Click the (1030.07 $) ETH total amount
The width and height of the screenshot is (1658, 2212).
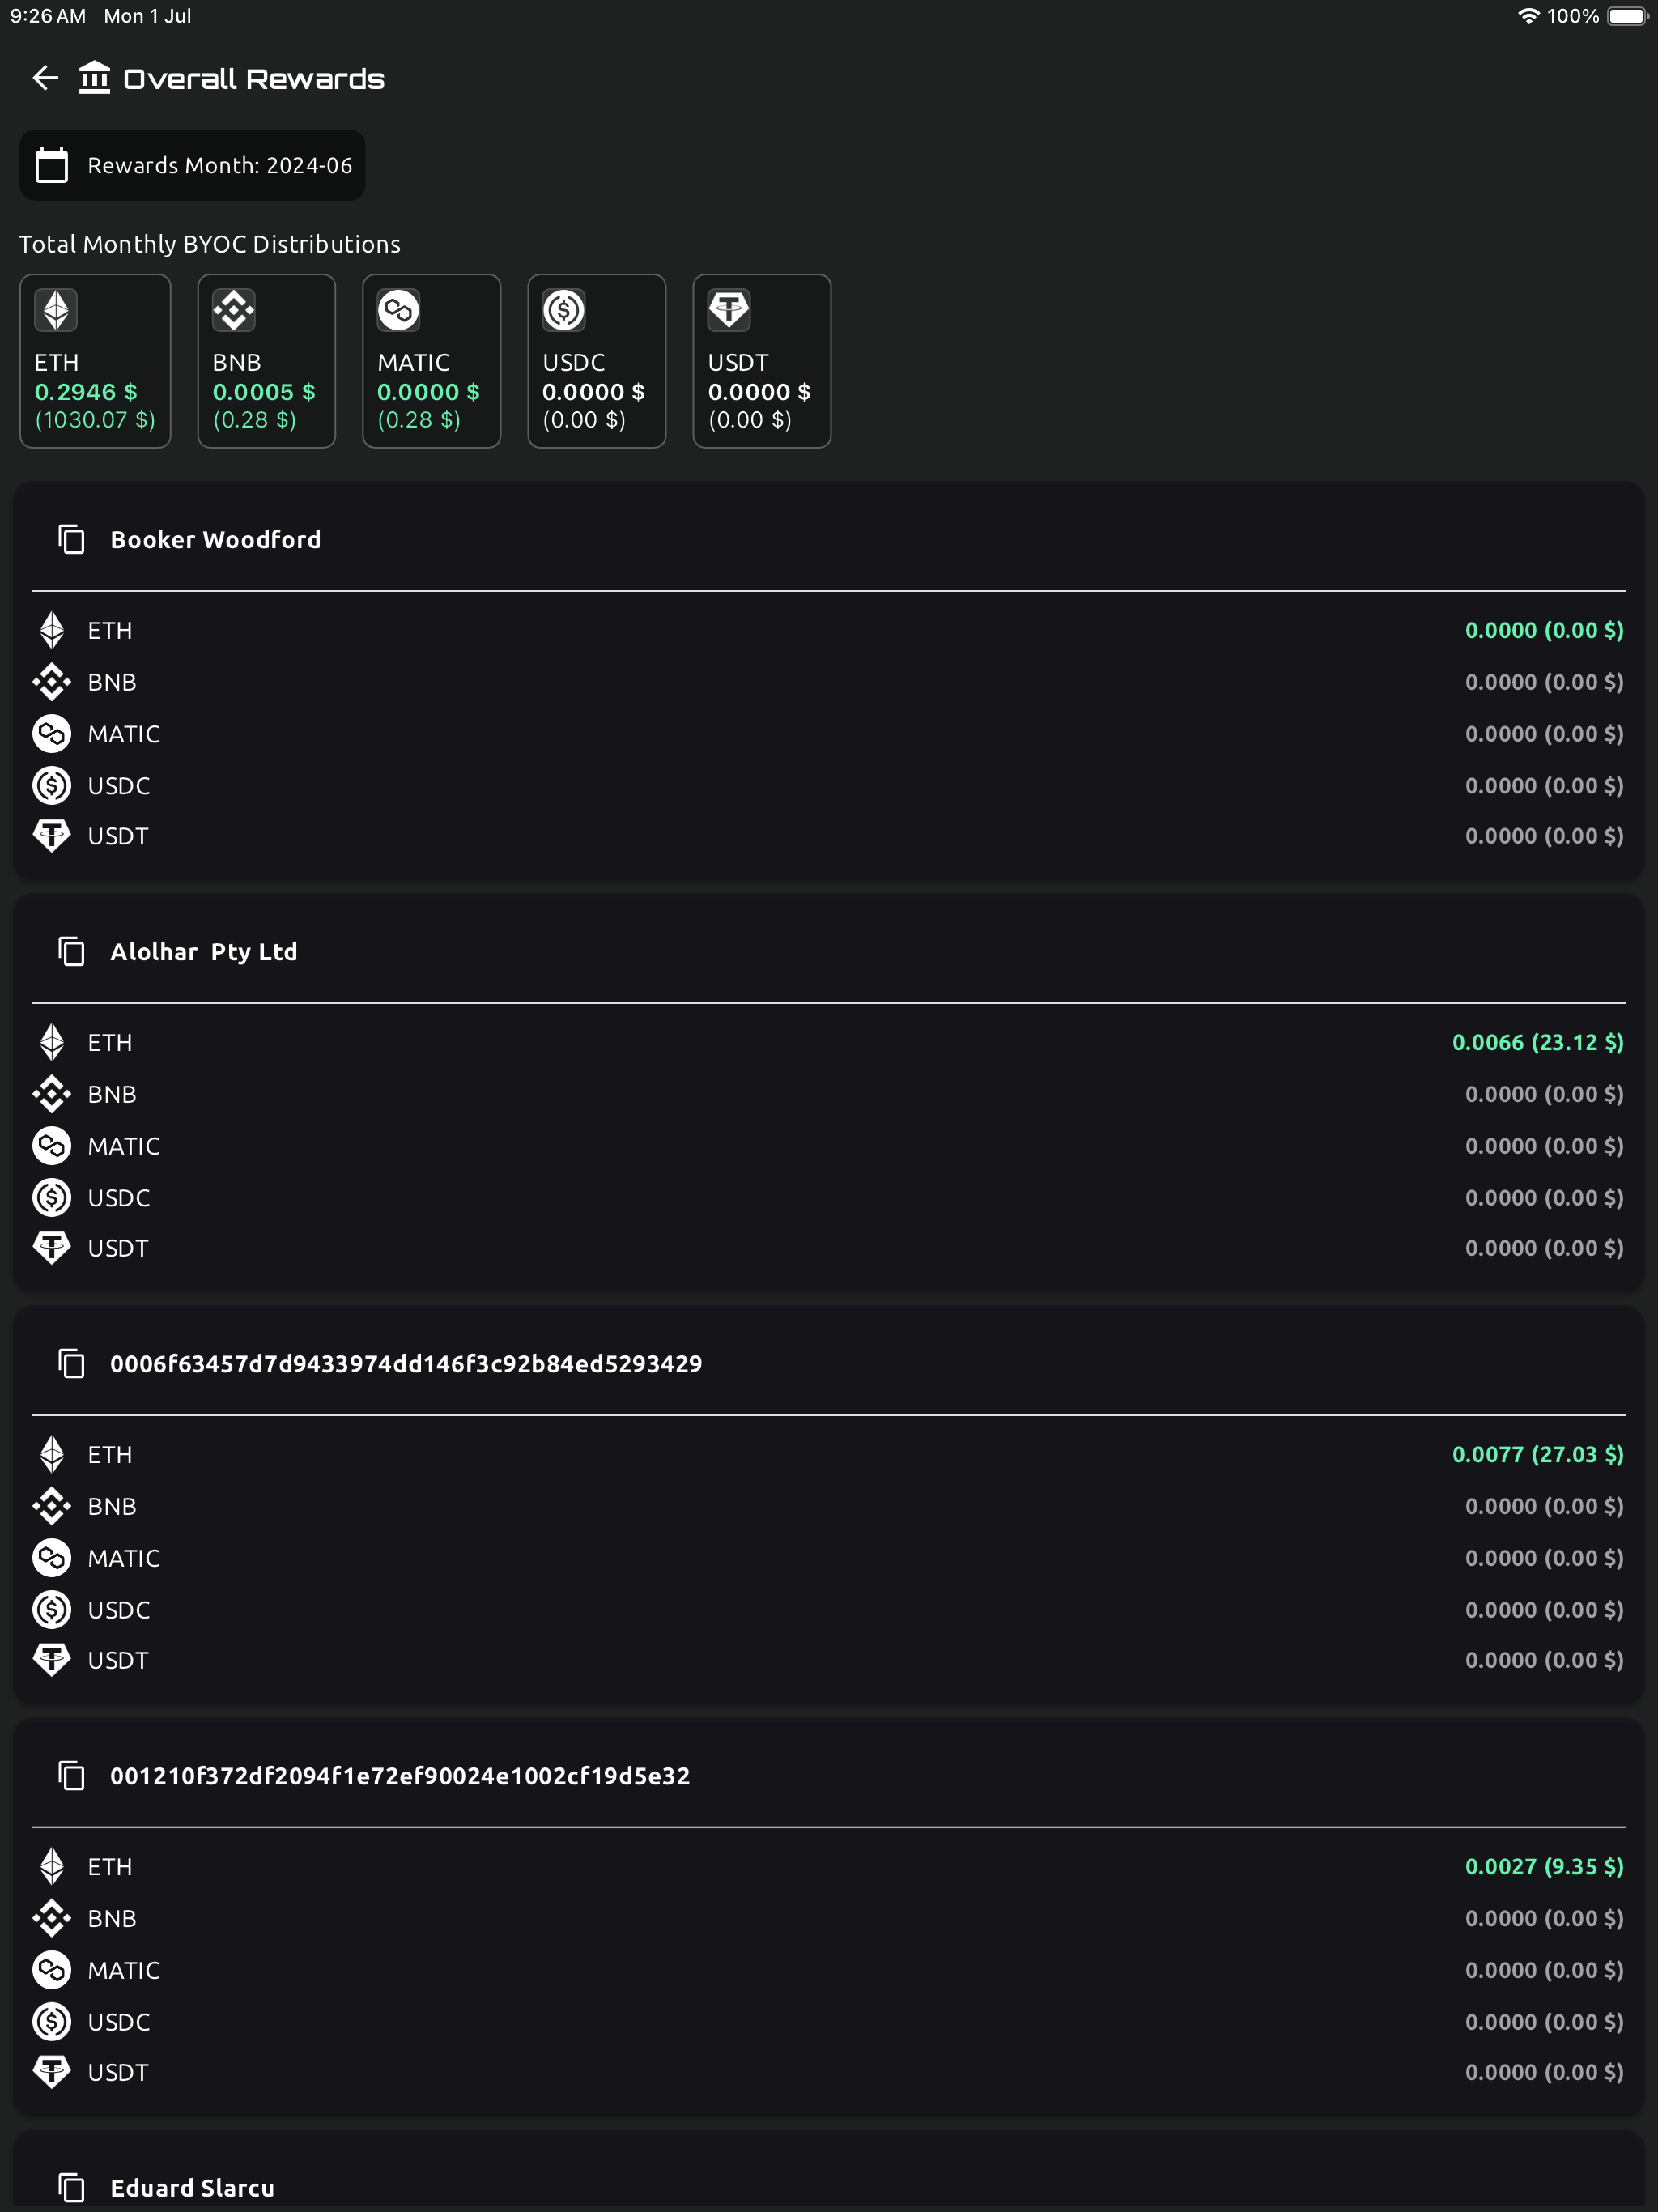coord(95,420)
